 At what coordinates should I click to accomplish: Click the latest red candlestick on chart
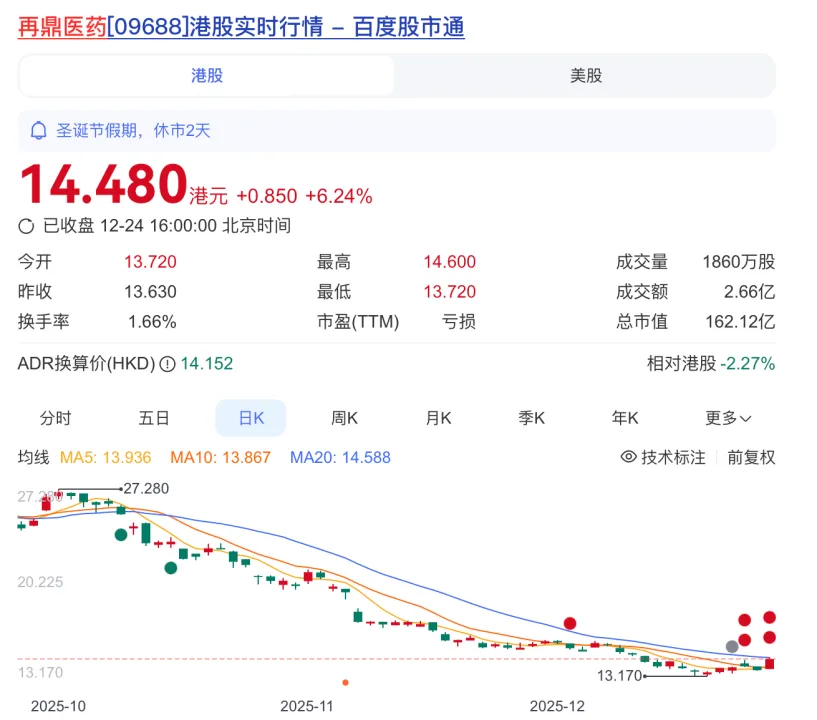point(769,663)
